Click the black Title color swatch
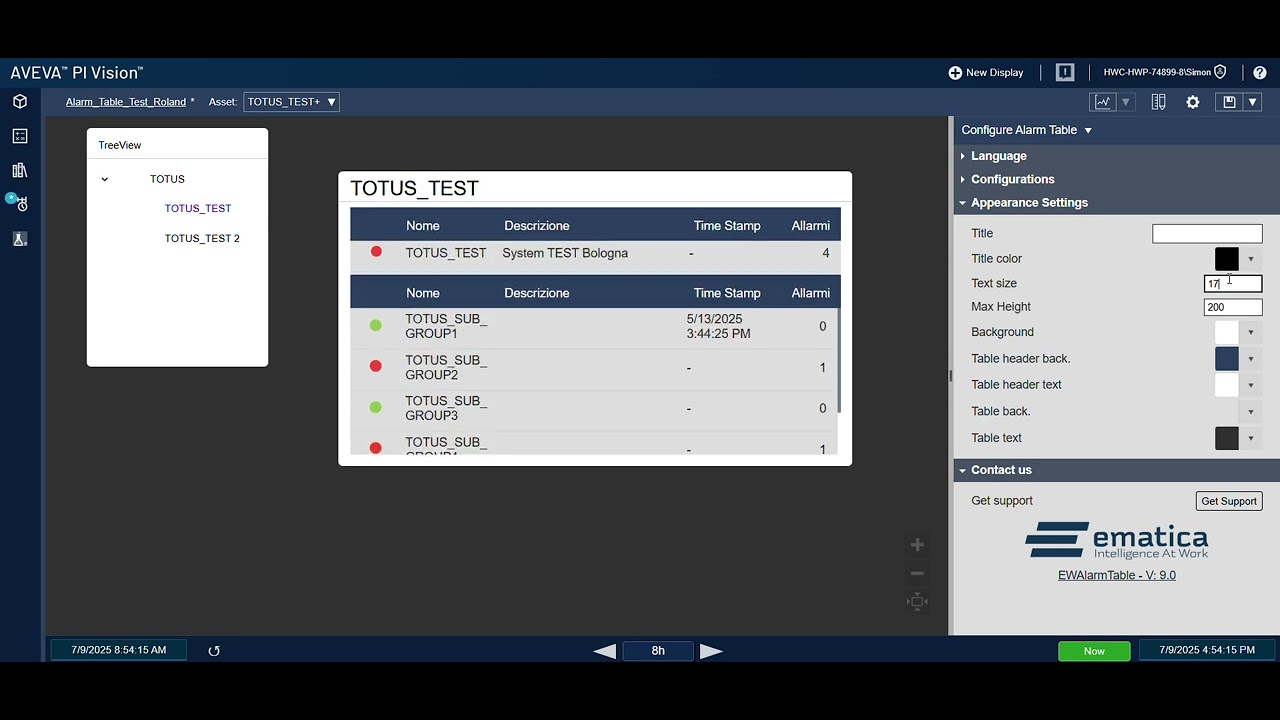The height and width of the screenshot is (720, 1280). click(x=1227, y=259)
